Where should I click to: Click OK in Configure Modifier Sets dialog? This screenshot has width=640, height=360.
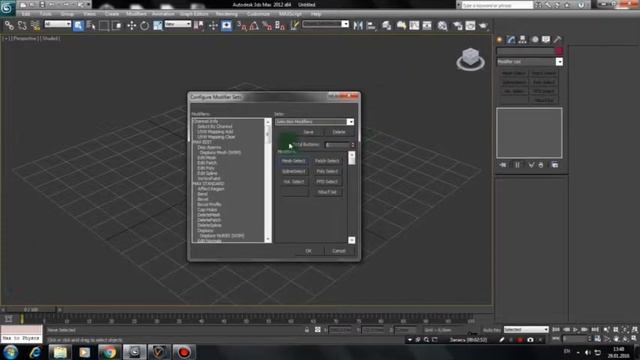click(x=309, y=251)
